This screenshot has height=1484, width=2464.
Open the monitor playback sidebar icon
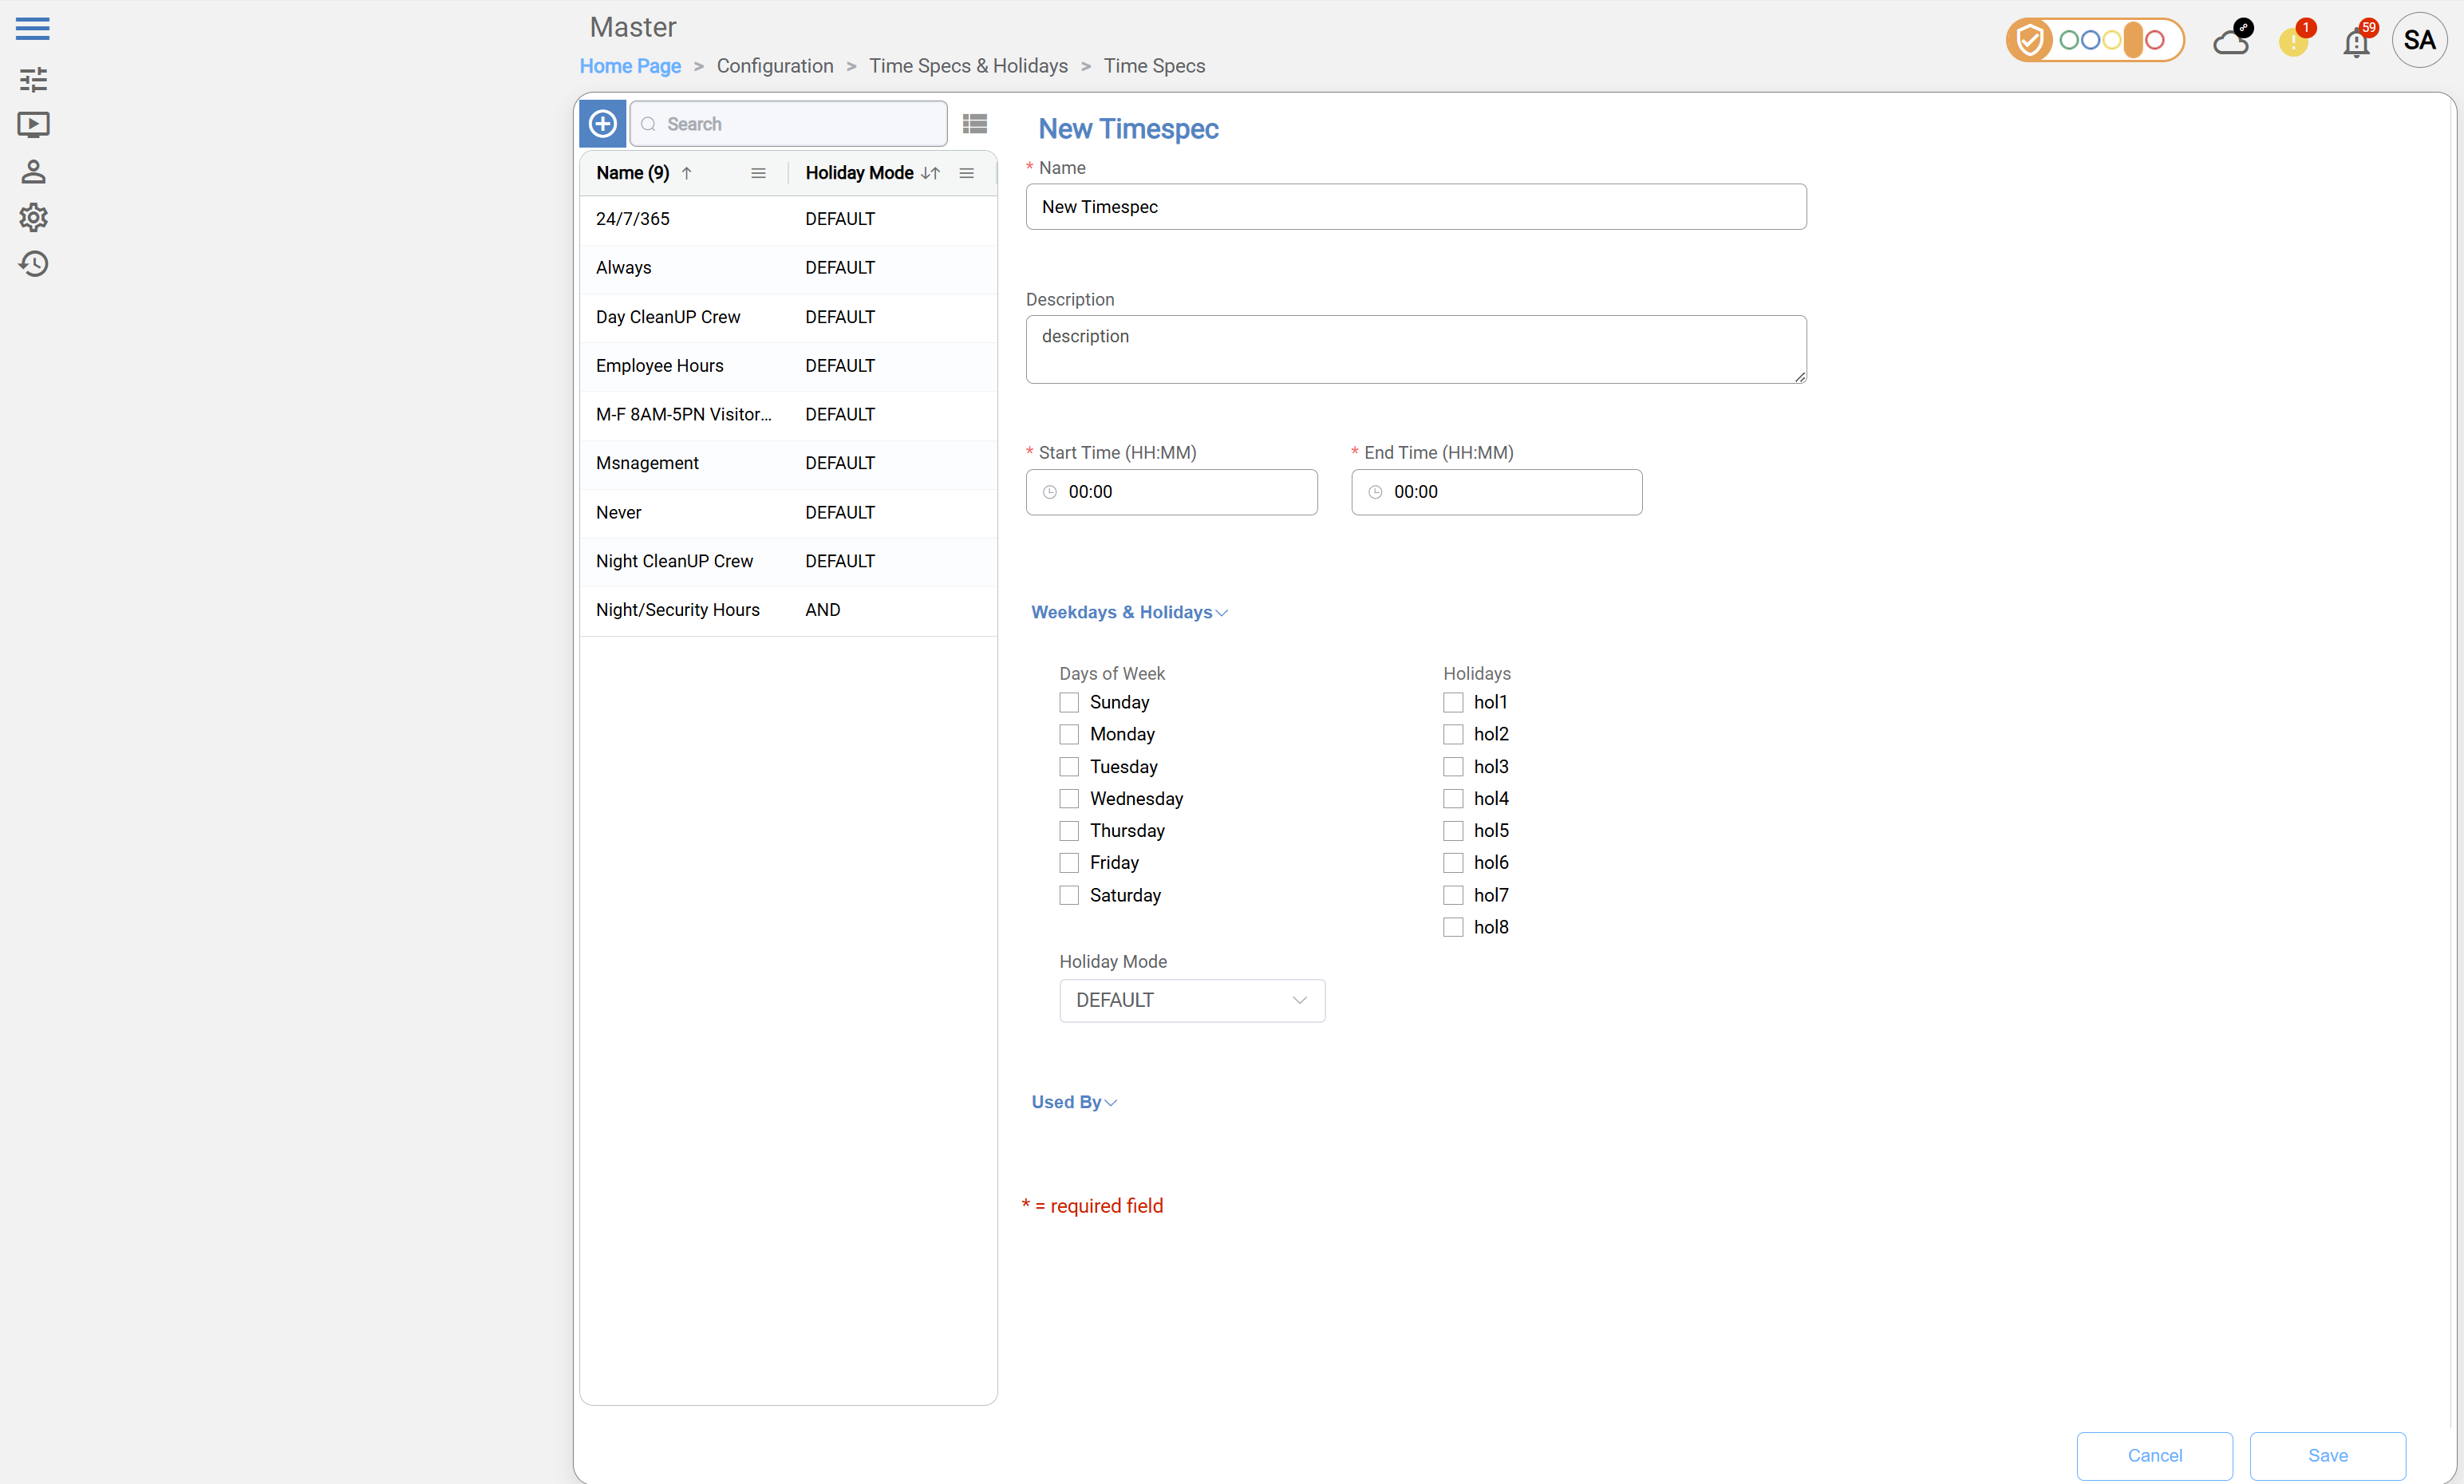pos(33,125)
